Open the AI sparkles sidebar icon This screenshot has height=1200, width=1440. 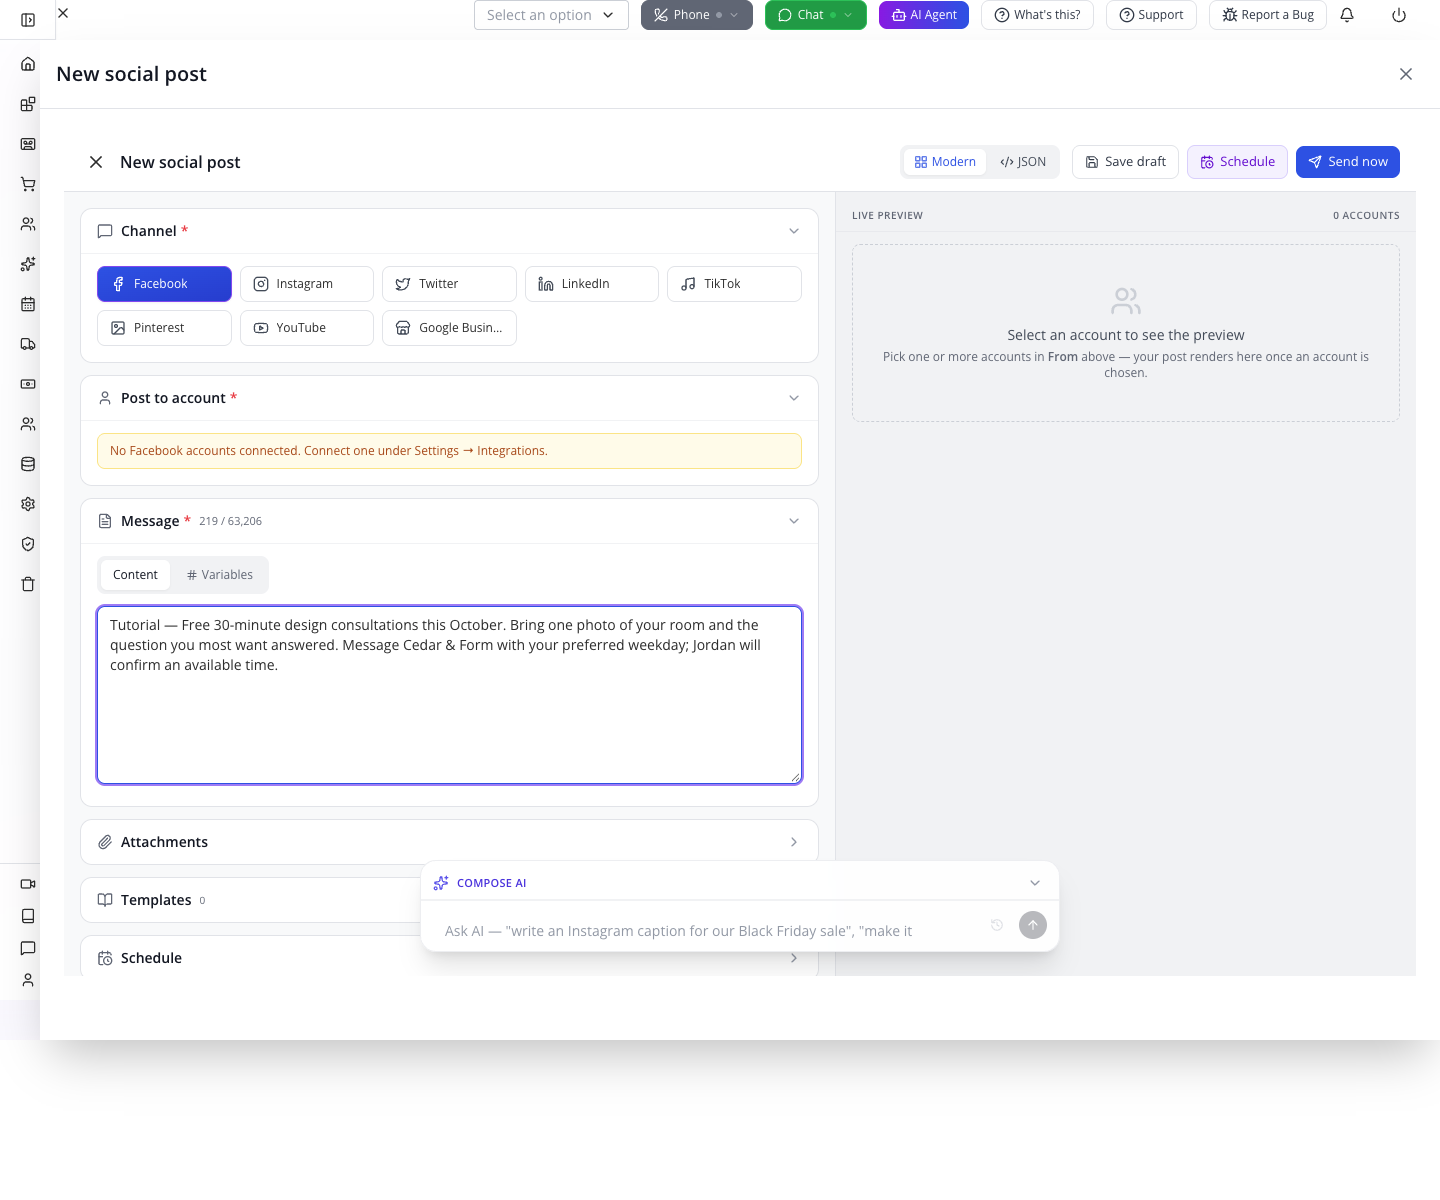28,264
